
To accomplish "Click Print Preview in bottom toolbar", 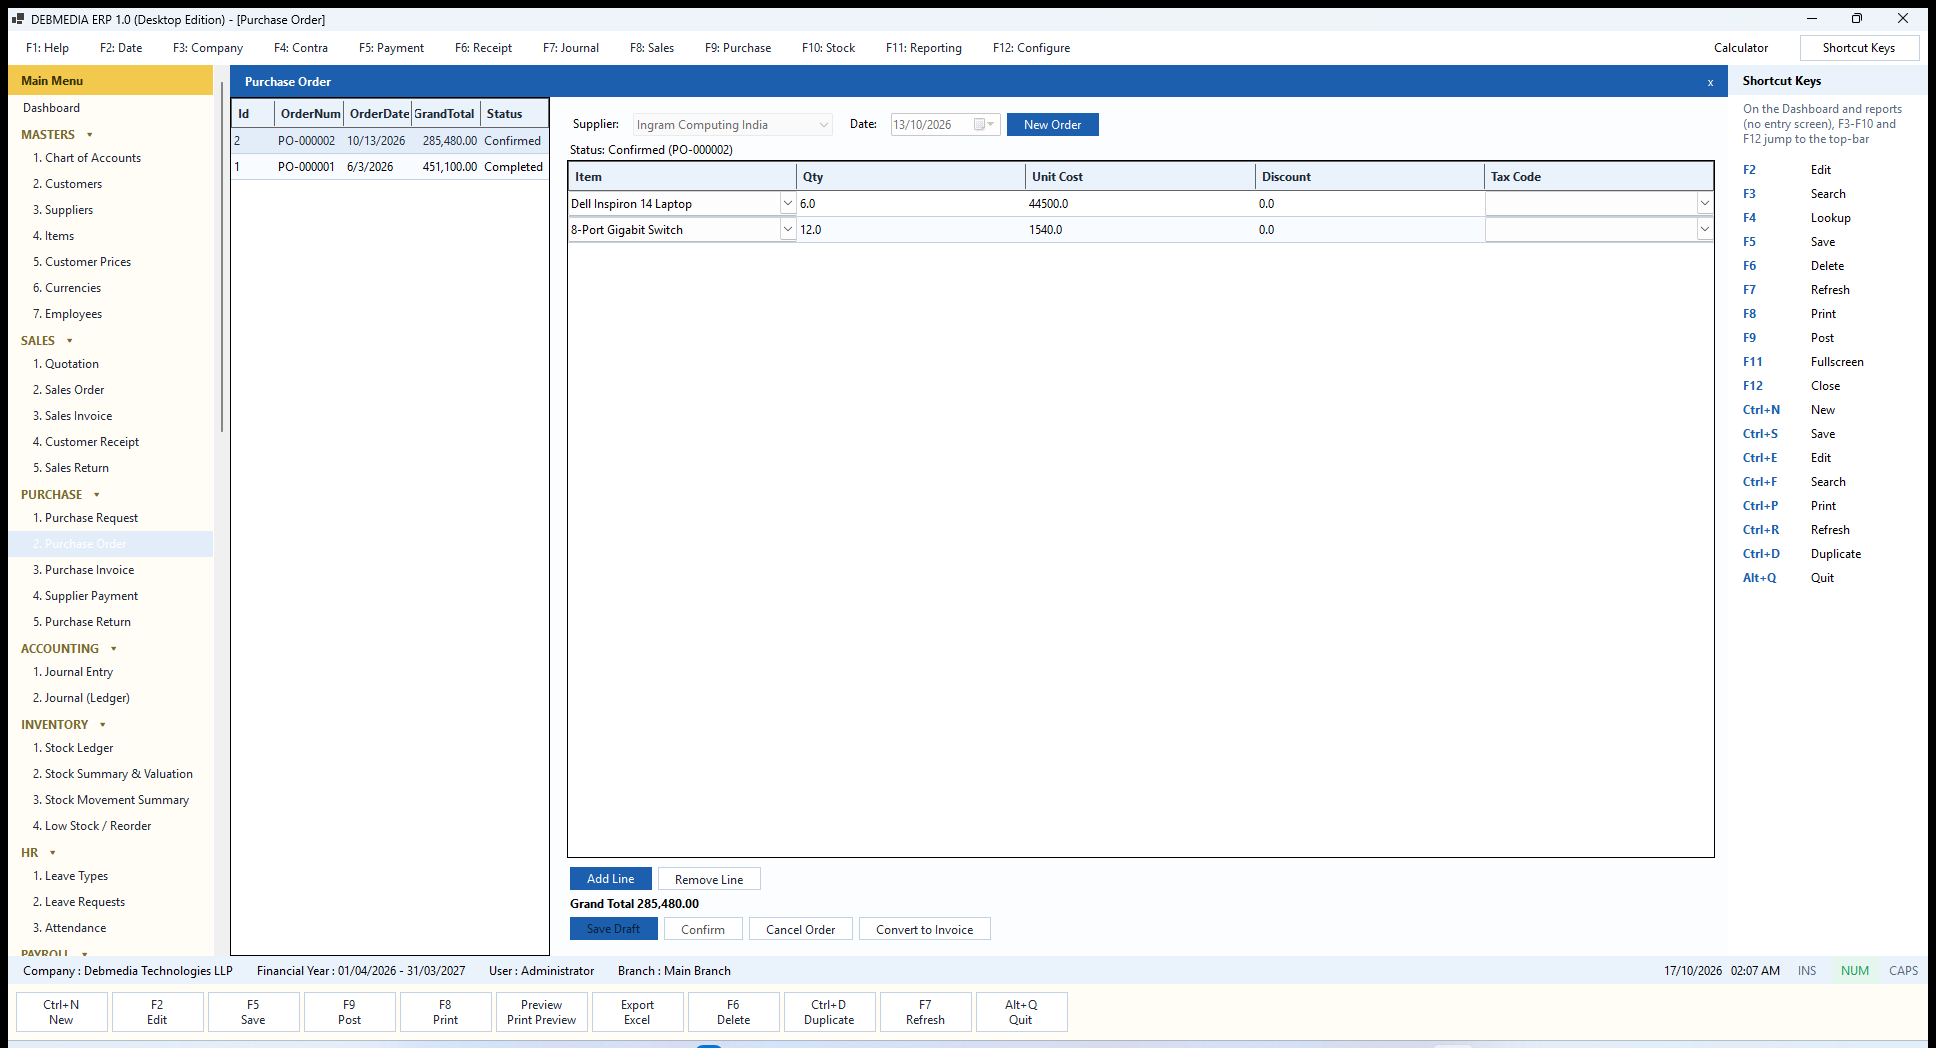I will pos(541,1012).
